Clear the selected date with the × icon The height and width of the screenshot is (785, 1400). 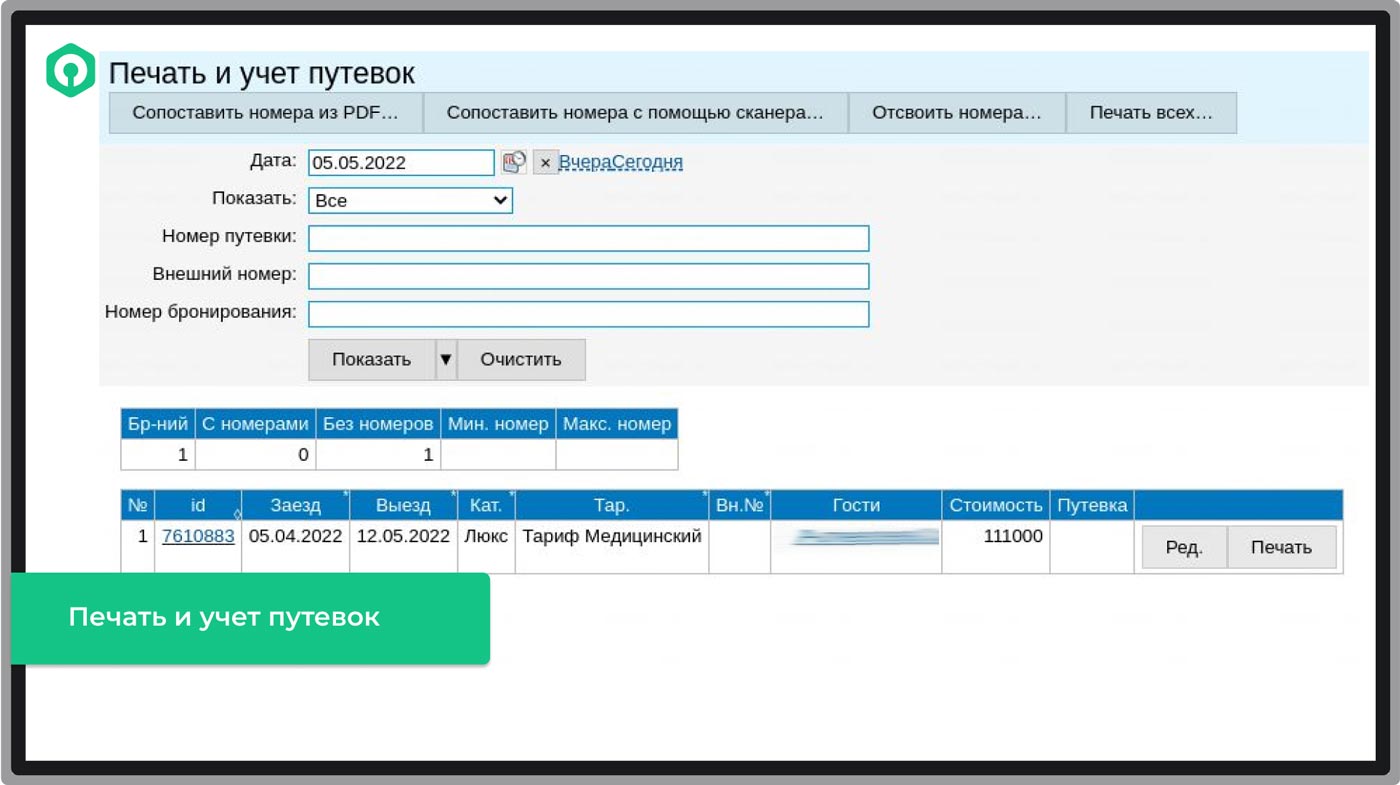(546, 162)
